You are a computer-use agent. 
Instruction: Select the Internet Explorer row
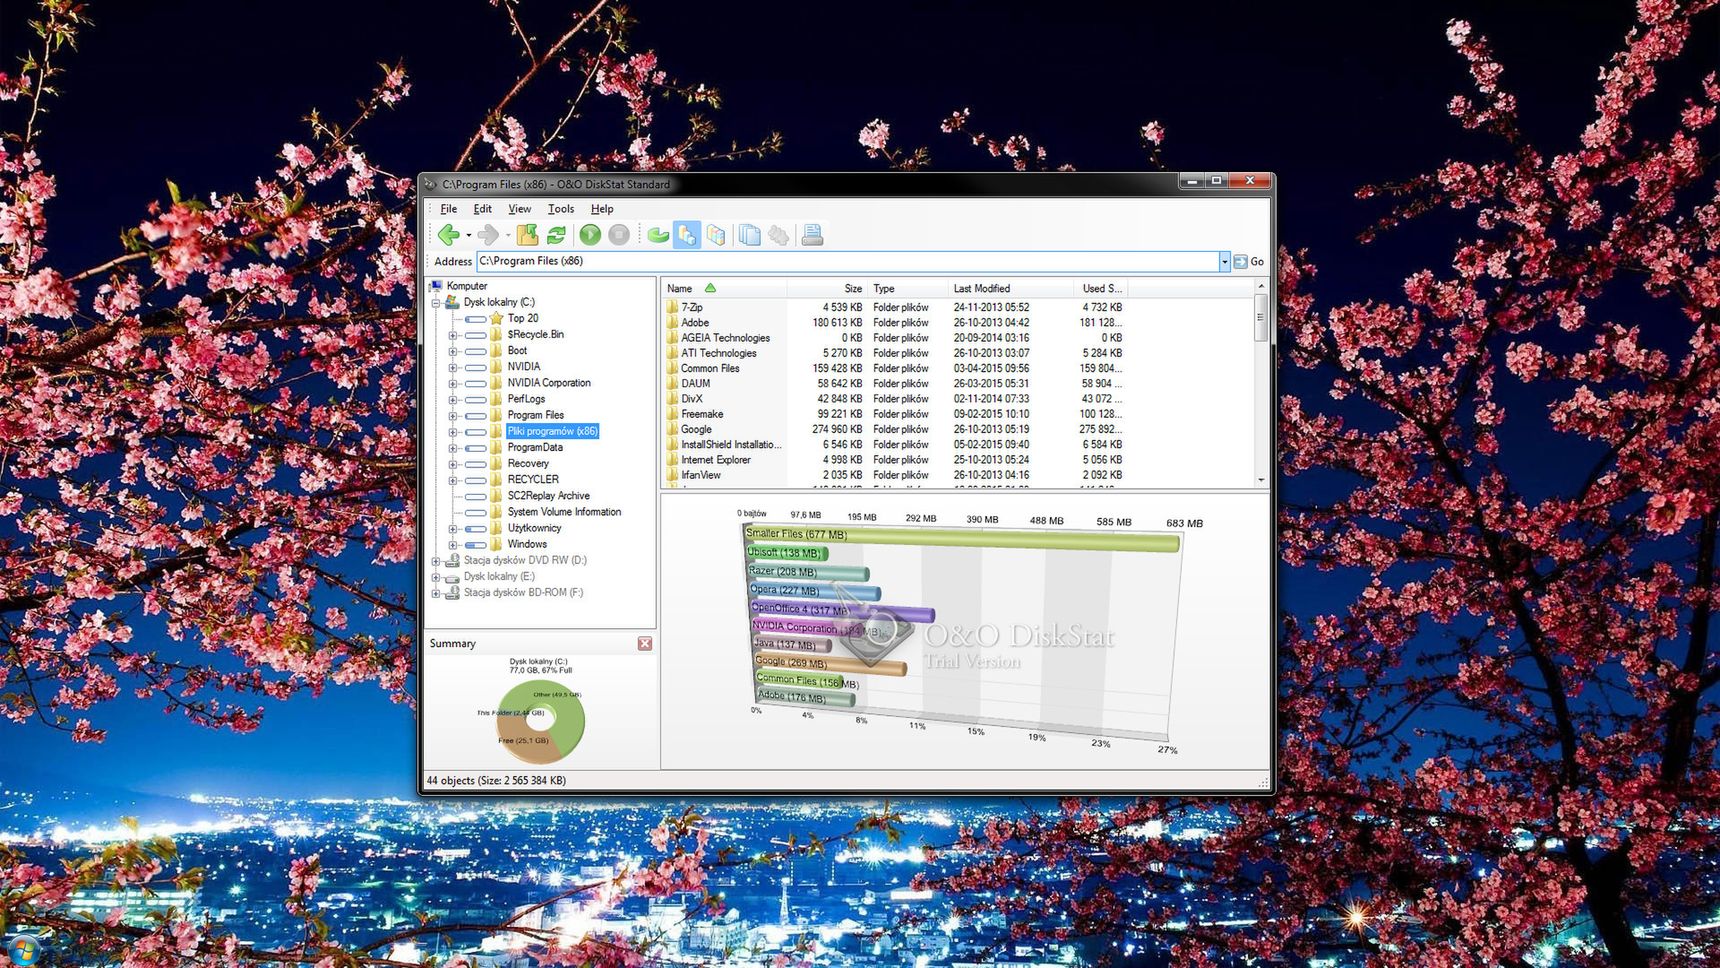pos(895,460)
